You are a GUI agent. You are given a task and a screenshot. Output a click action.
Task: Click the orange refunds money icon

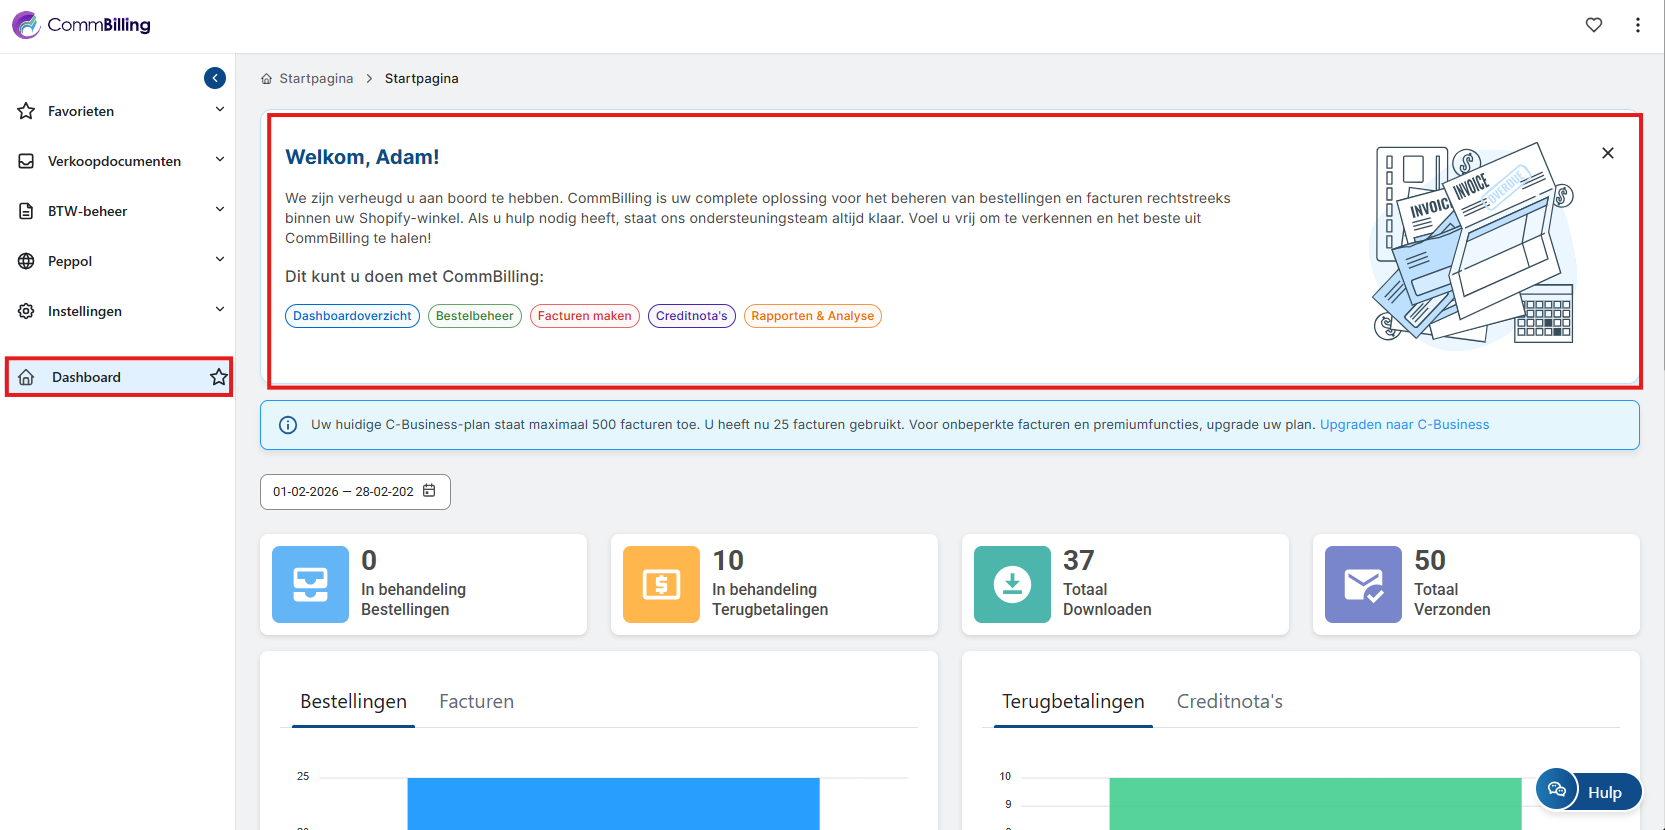pyautogui.click(x=661, y=585)
